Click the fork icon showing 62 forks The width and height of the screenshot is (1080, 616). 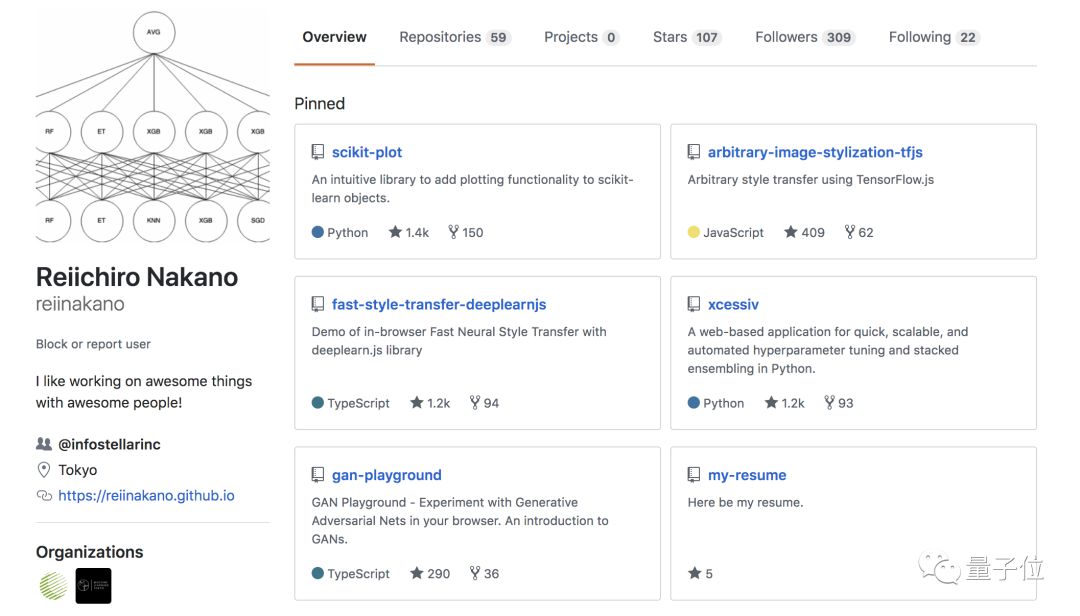click(850, 232)
